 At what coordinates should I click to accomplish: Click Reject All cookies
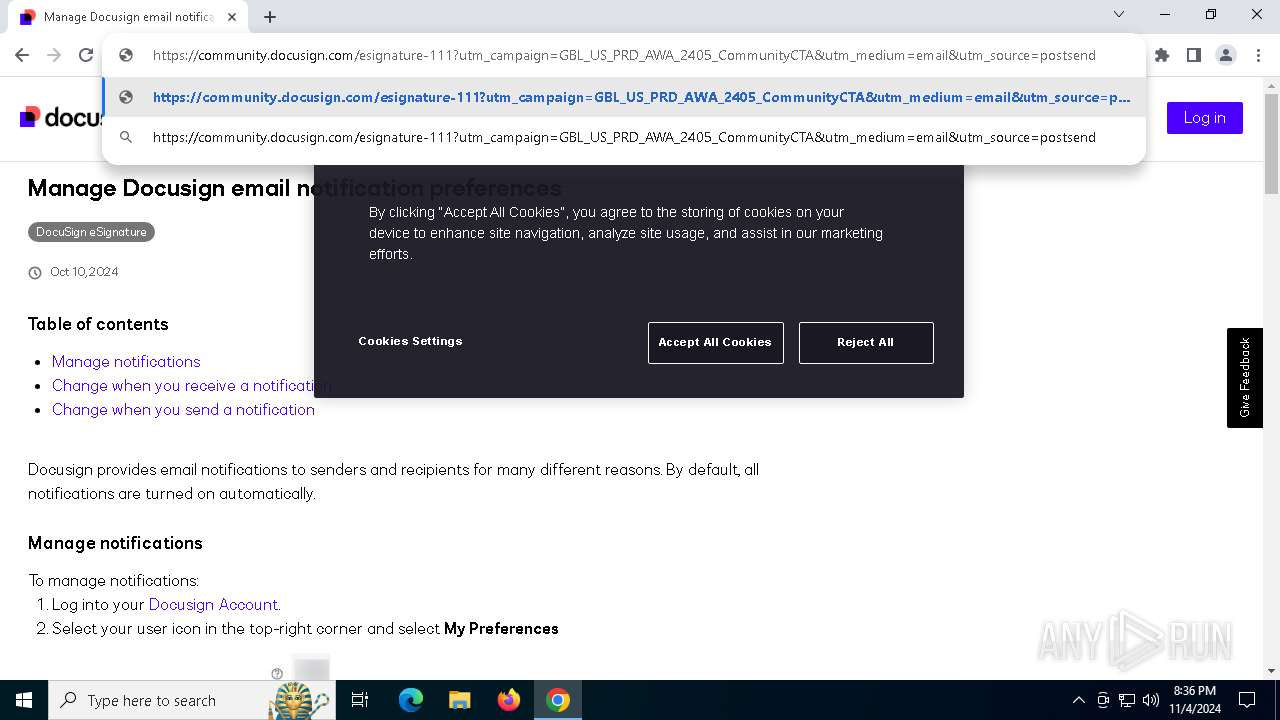[866, 342]
